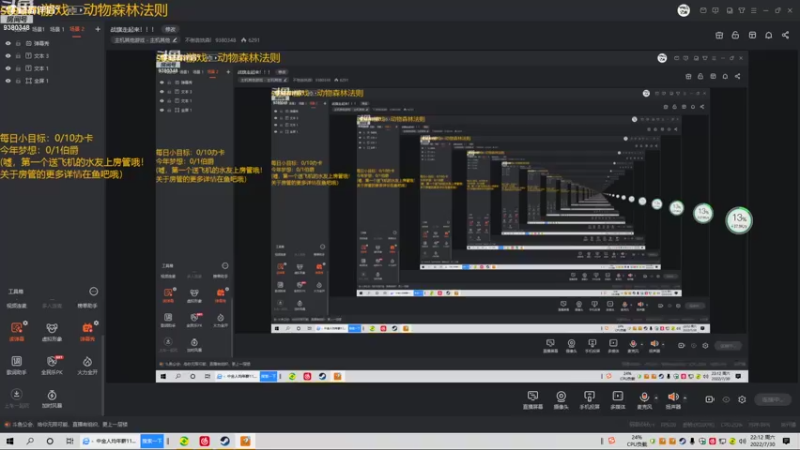Open the orange 弹幕秀 toolbox tool

point(87,331)
